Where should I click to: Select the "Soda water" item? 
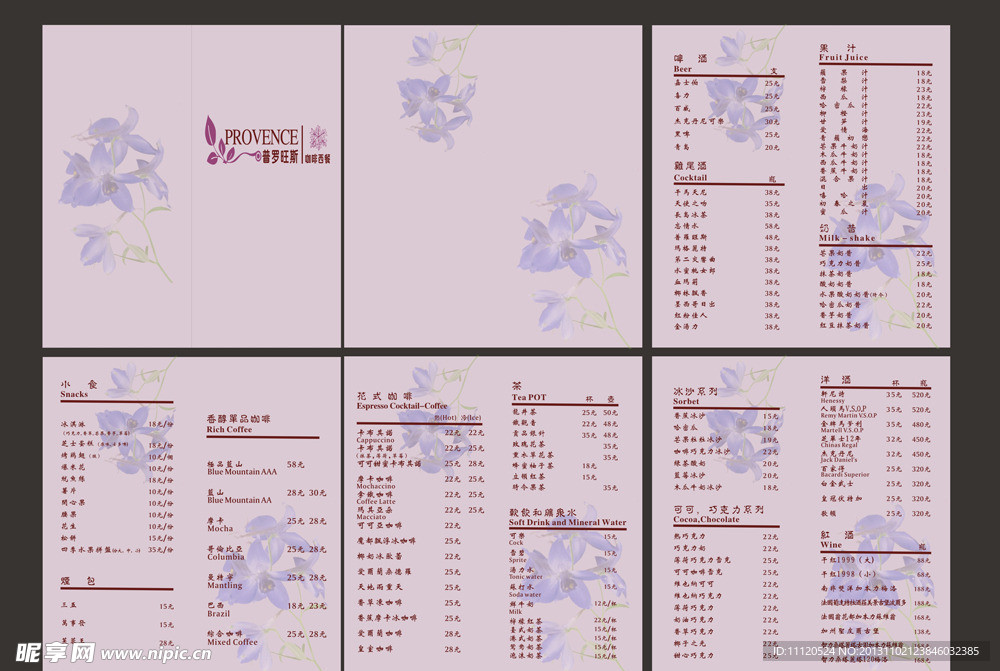[525, 594]
